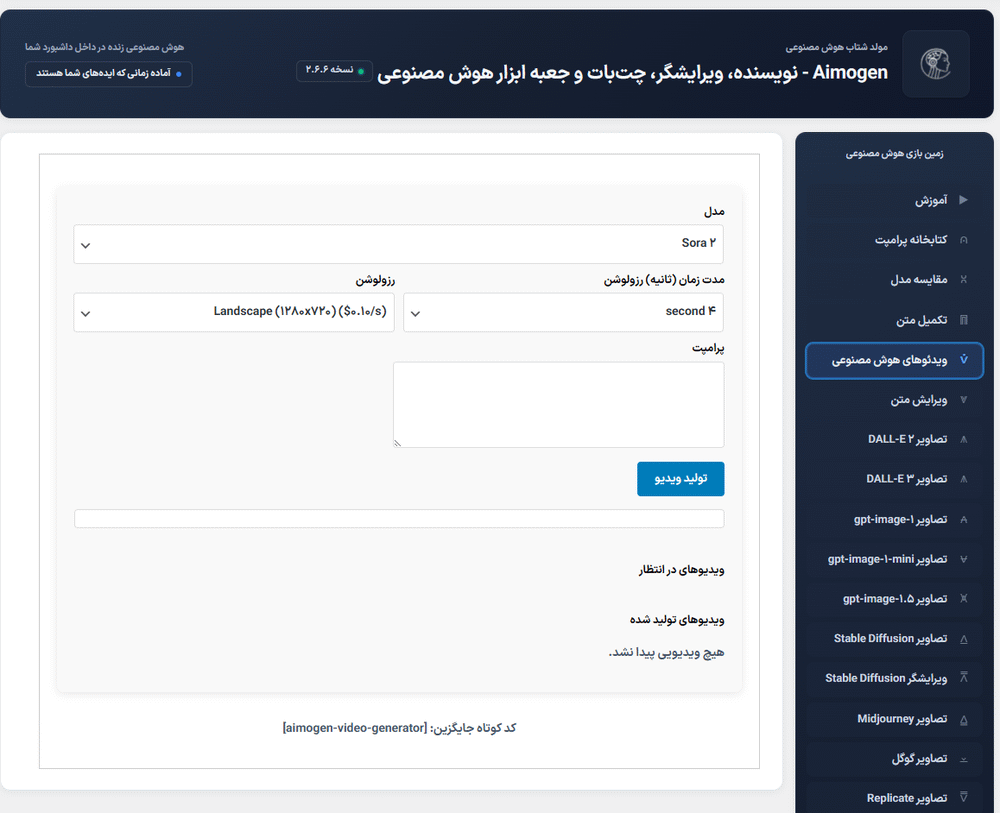The width and height of the screenshot is (1000, 813).
Task: Click the آماده زمانی که ایده‌های شما هستند button
Action: [107, 74]
